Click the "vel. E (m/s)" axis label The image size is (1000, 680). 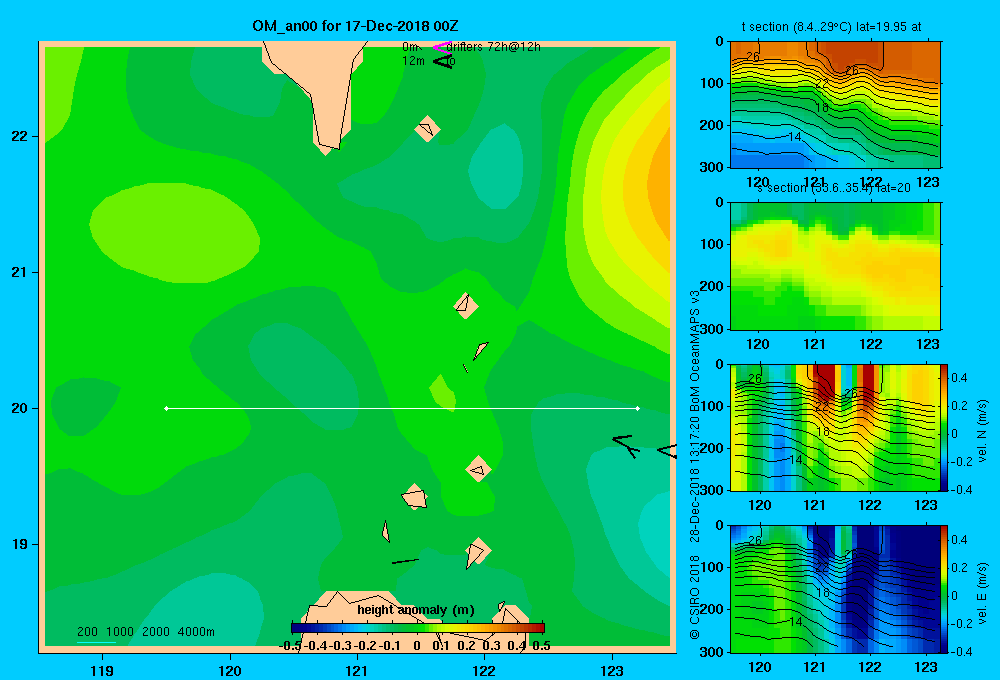coord(983,593)
